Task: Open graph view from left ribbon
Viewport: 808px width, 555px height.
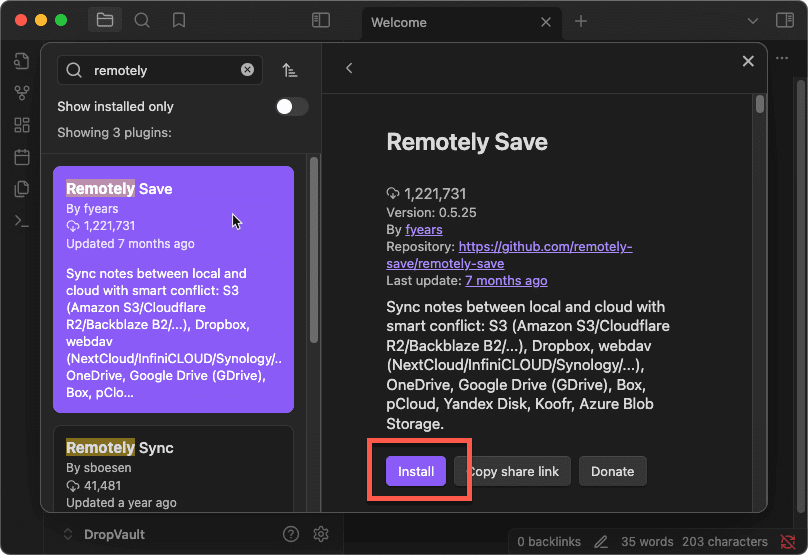Action: pyautogui.click(x=22, y=93)
